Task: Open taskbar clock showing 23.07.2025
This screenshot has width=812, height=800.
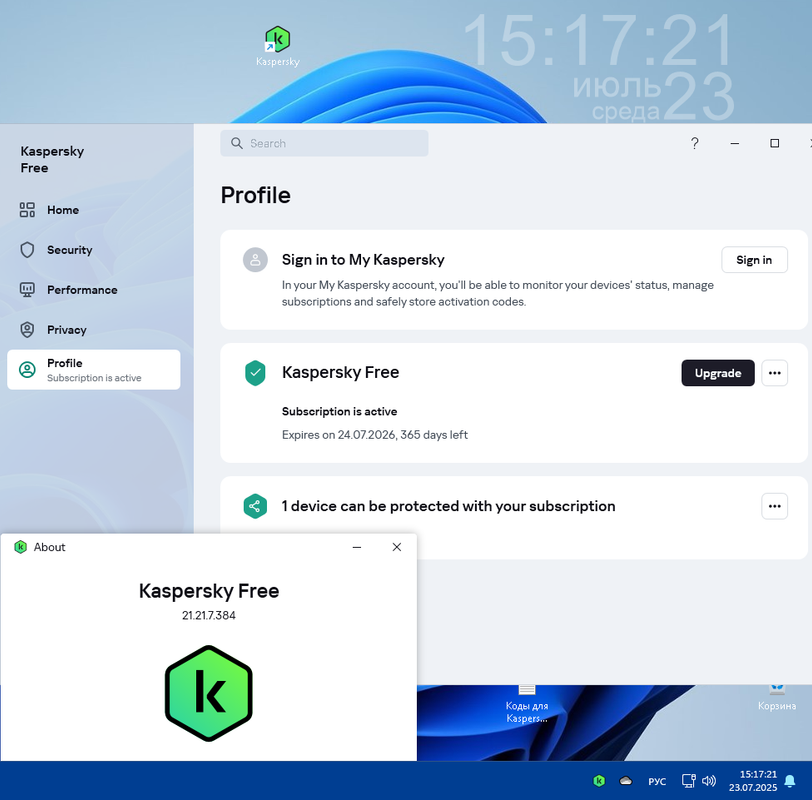Action: pyautogui.click(x=753, y=781)
